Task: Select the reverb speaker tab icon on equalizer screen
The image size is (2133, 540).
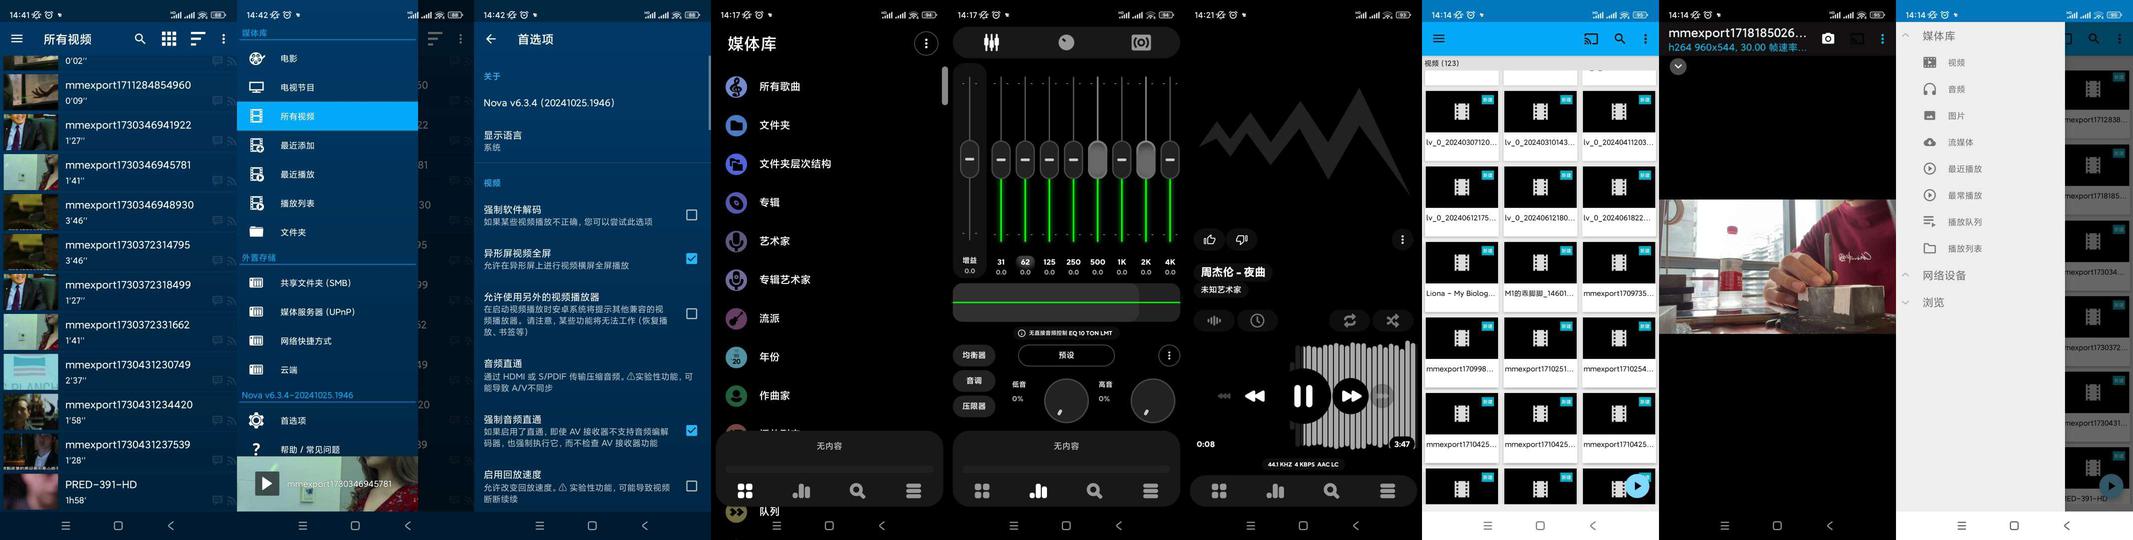Action: [1141, 43]
